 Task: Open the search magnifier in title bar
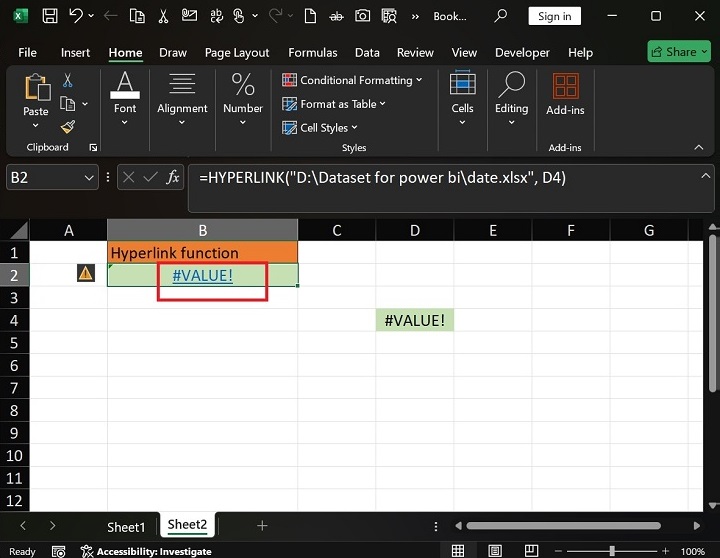[500, 16]
